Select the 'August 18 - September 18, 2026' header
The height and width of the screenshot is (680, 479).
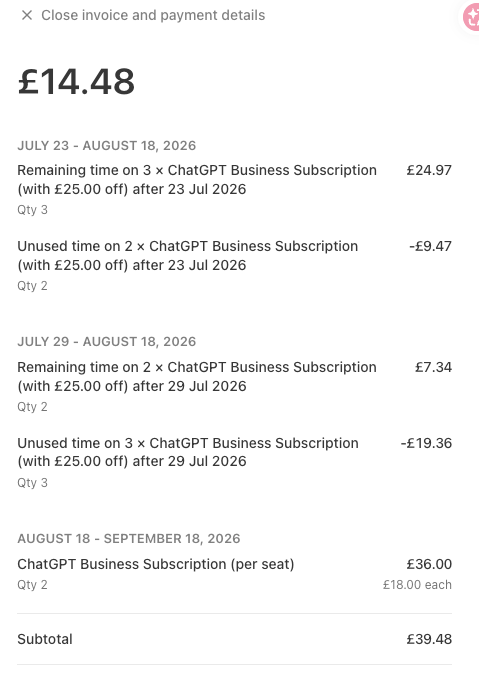tap(129, 538)
